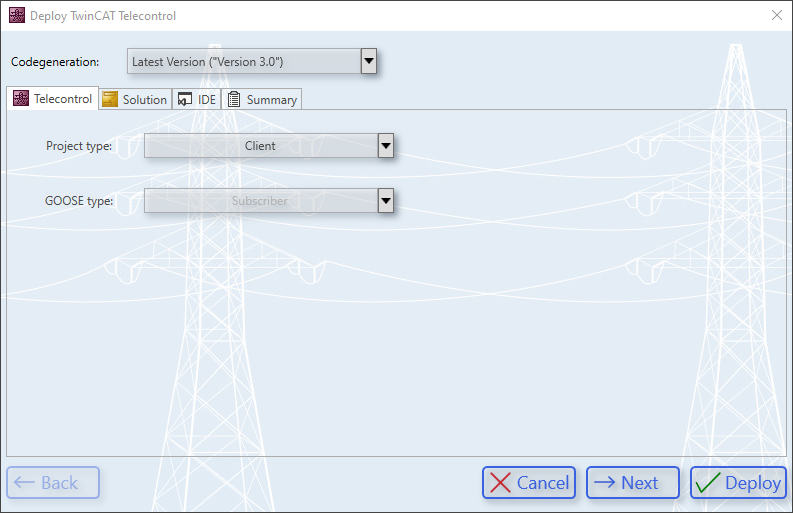Expand the Project type dropdown arrow

(x=386, y=146)
